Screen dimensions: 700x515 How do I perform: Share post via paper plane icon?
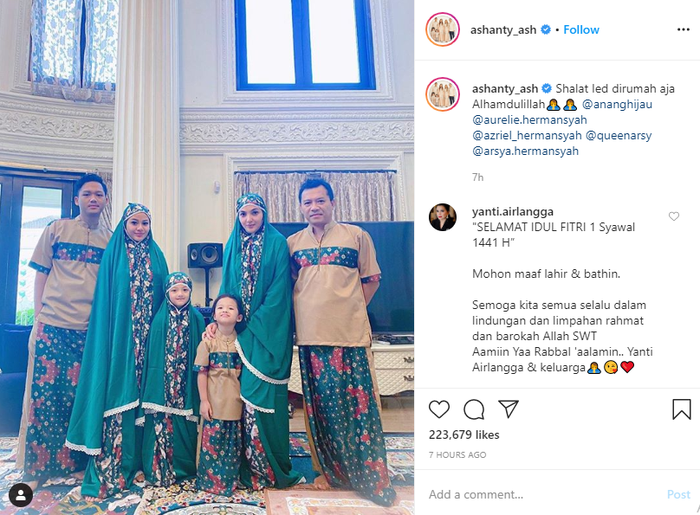(508, 409)
